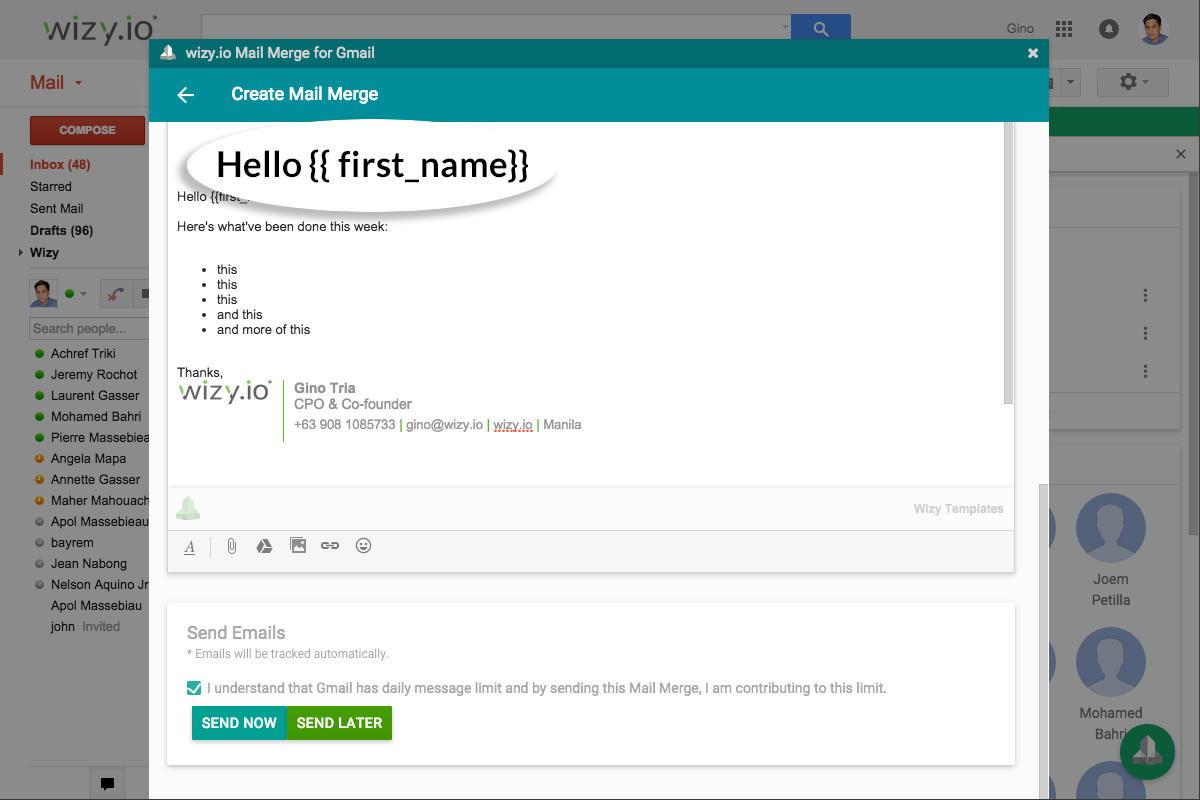Expand the Wizy label triangle
This screenshot has width=1200, height=800.
pos(21,253)
